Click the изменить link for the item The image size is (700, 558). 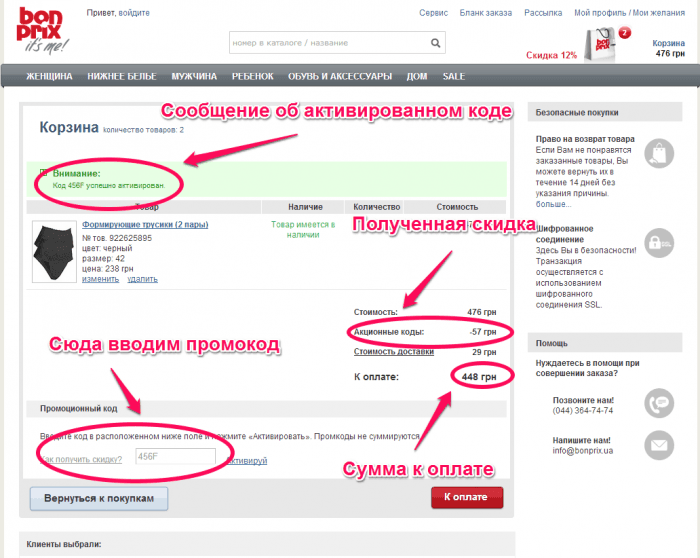(x=100, y=279)
